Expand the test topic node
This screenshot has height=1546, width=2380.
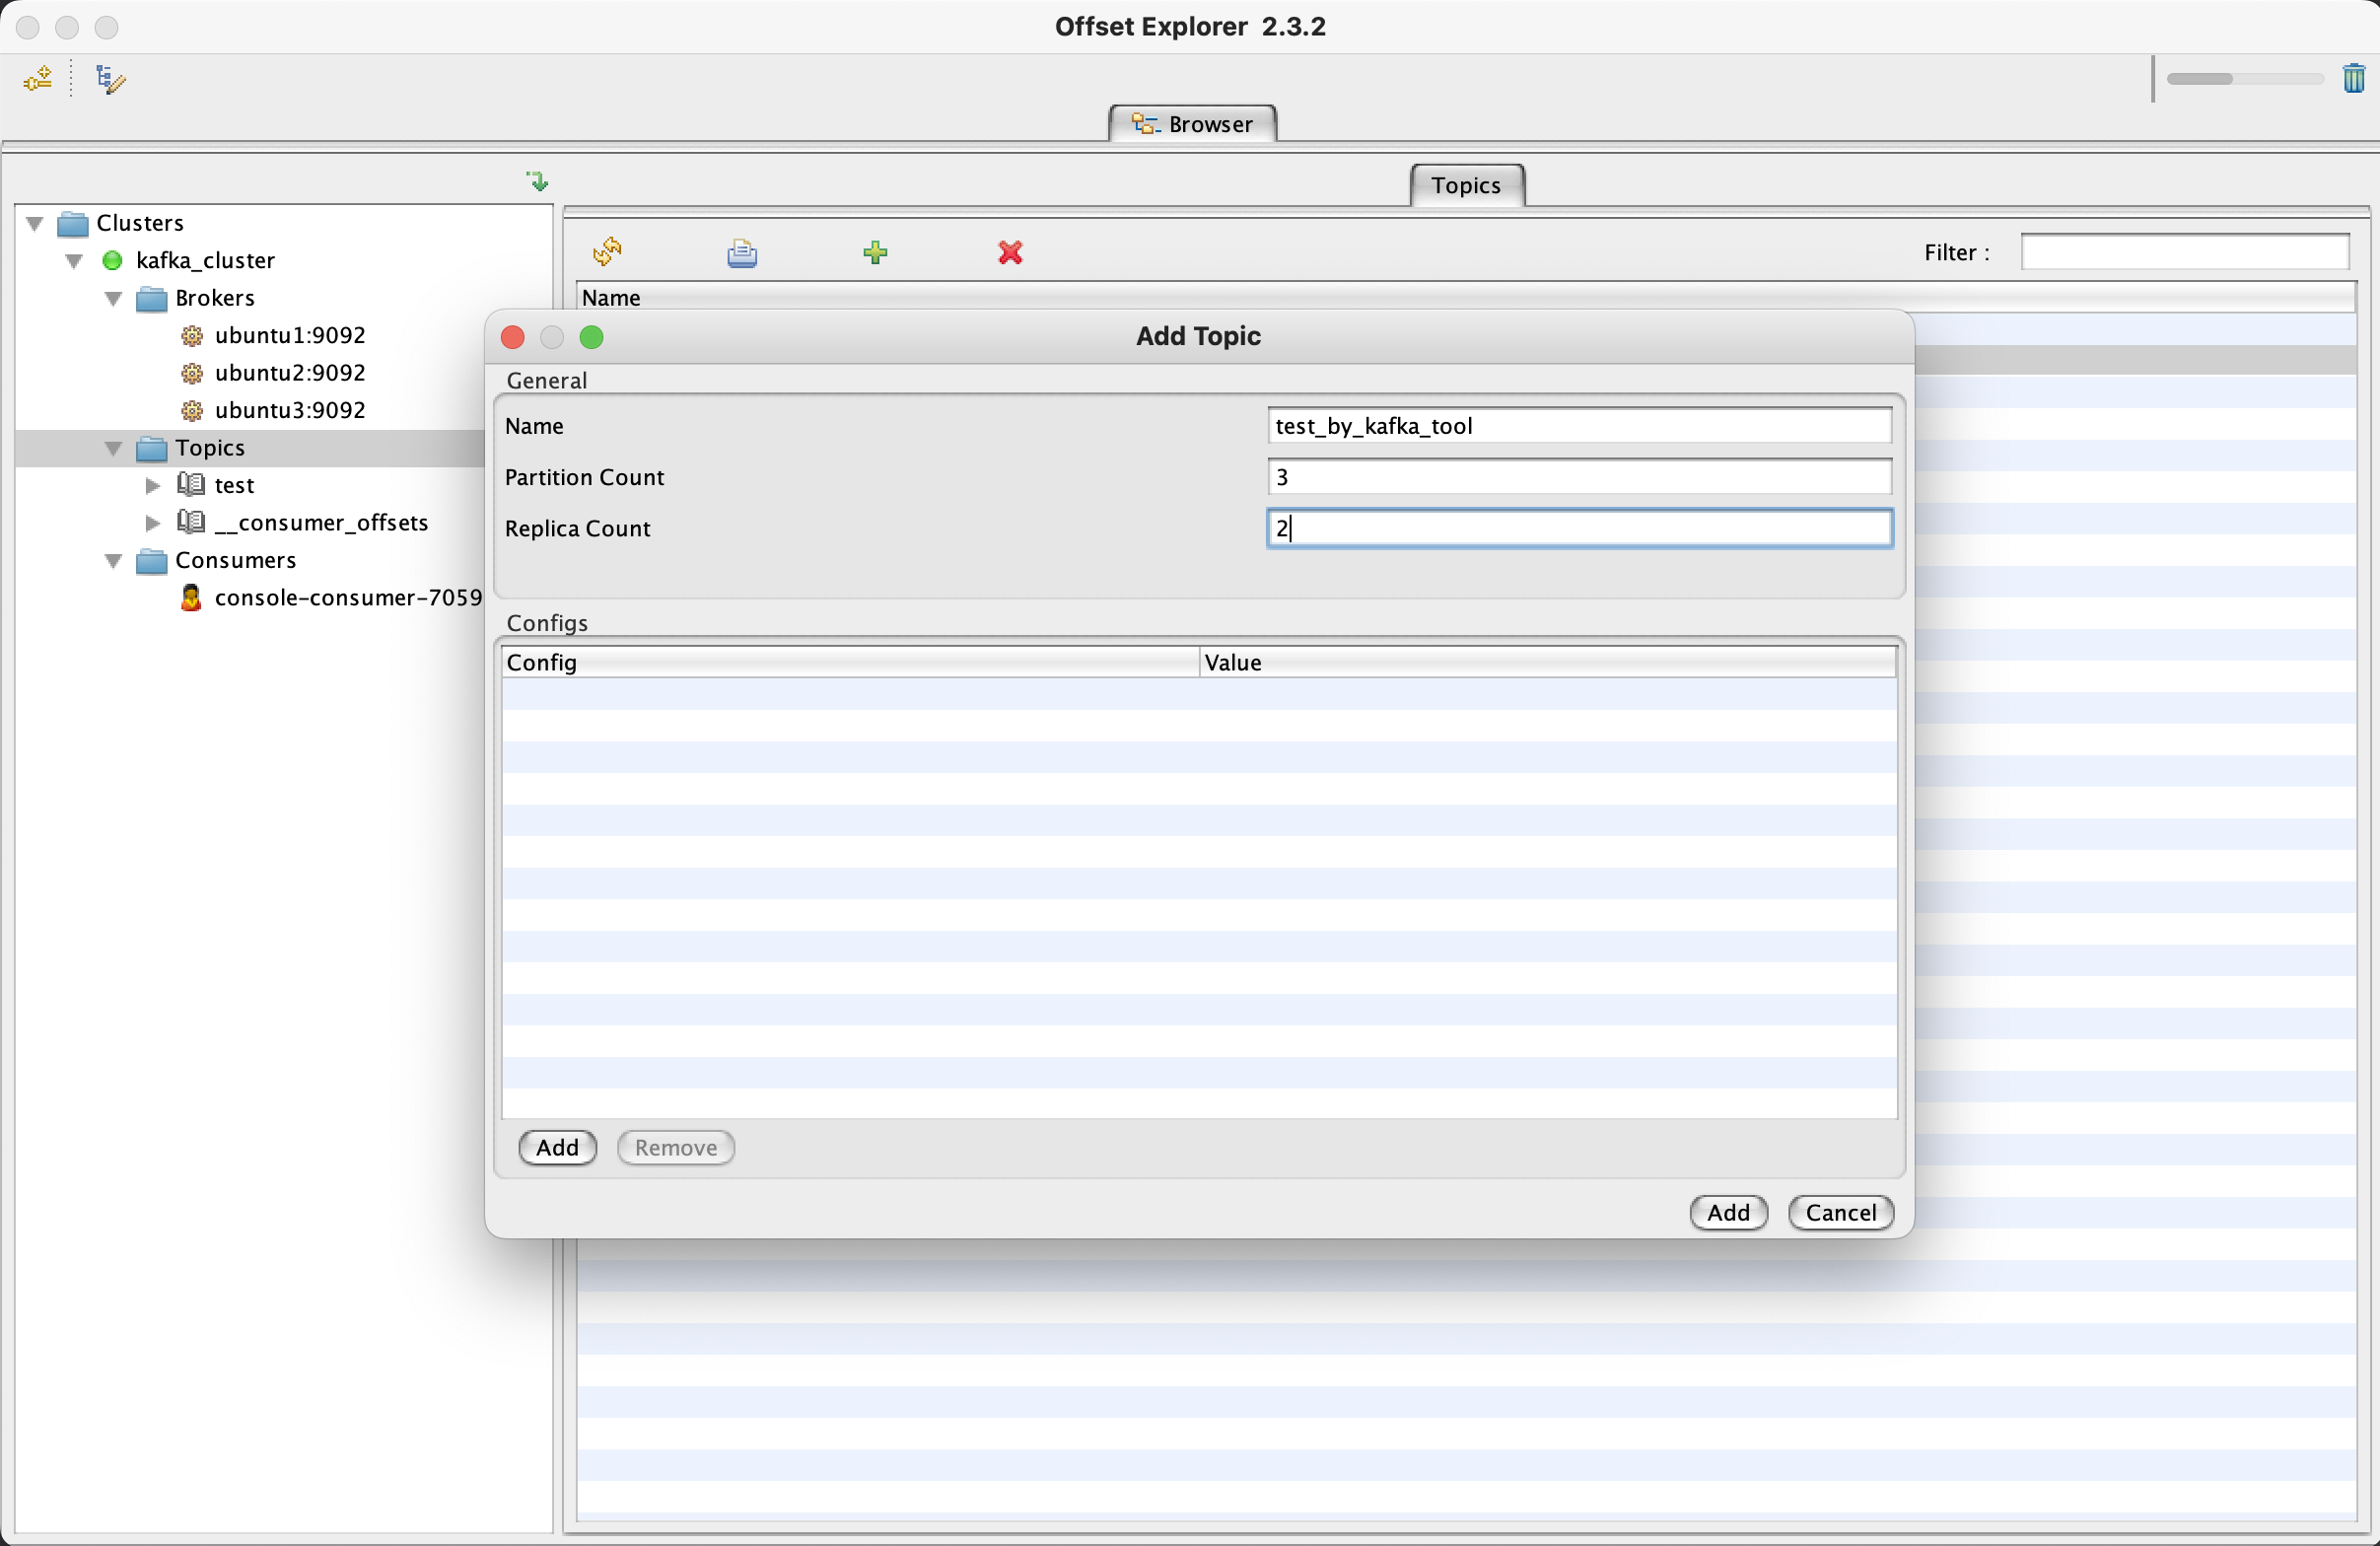pyautogui.click(x=153, y=486)
